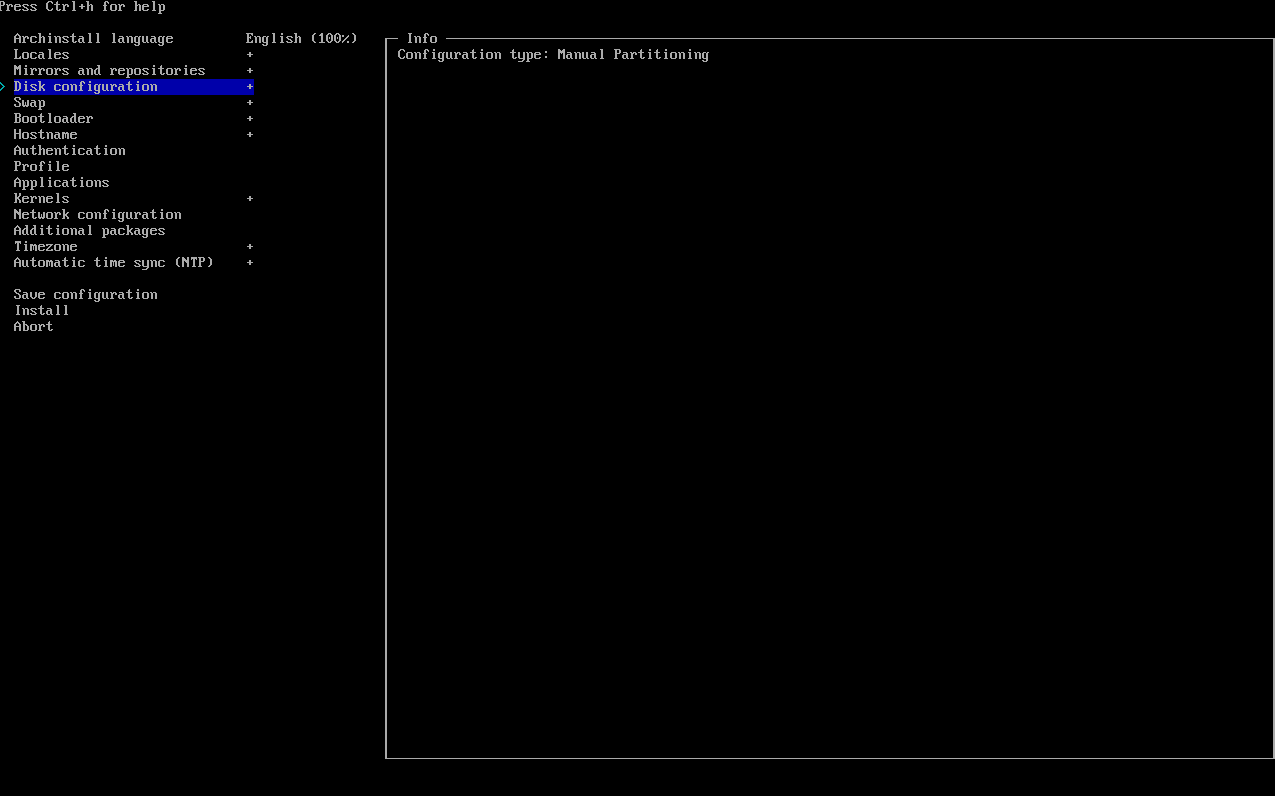Open the Timezone menu entry
Screen dimensions: 1275x796
[45, 246]
